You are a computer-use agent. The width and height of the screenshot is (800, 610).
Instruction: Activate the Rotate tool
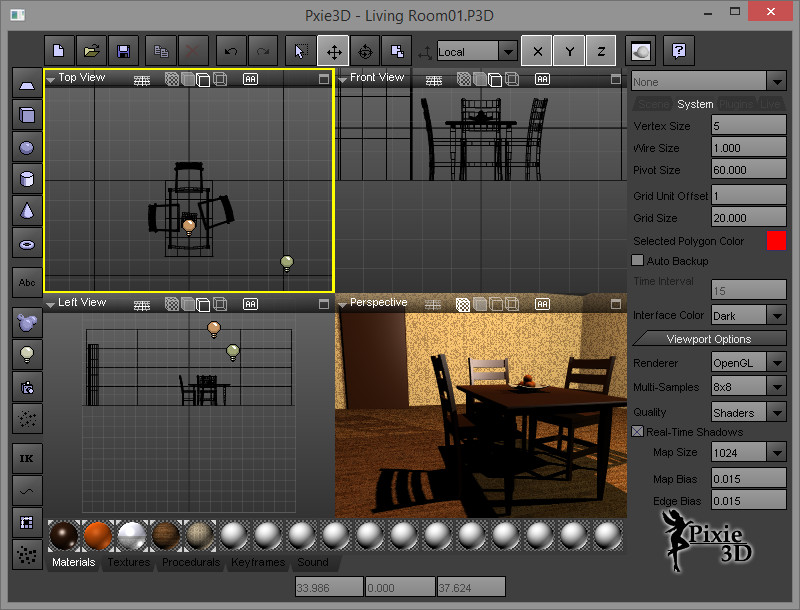tap(365, 51)
